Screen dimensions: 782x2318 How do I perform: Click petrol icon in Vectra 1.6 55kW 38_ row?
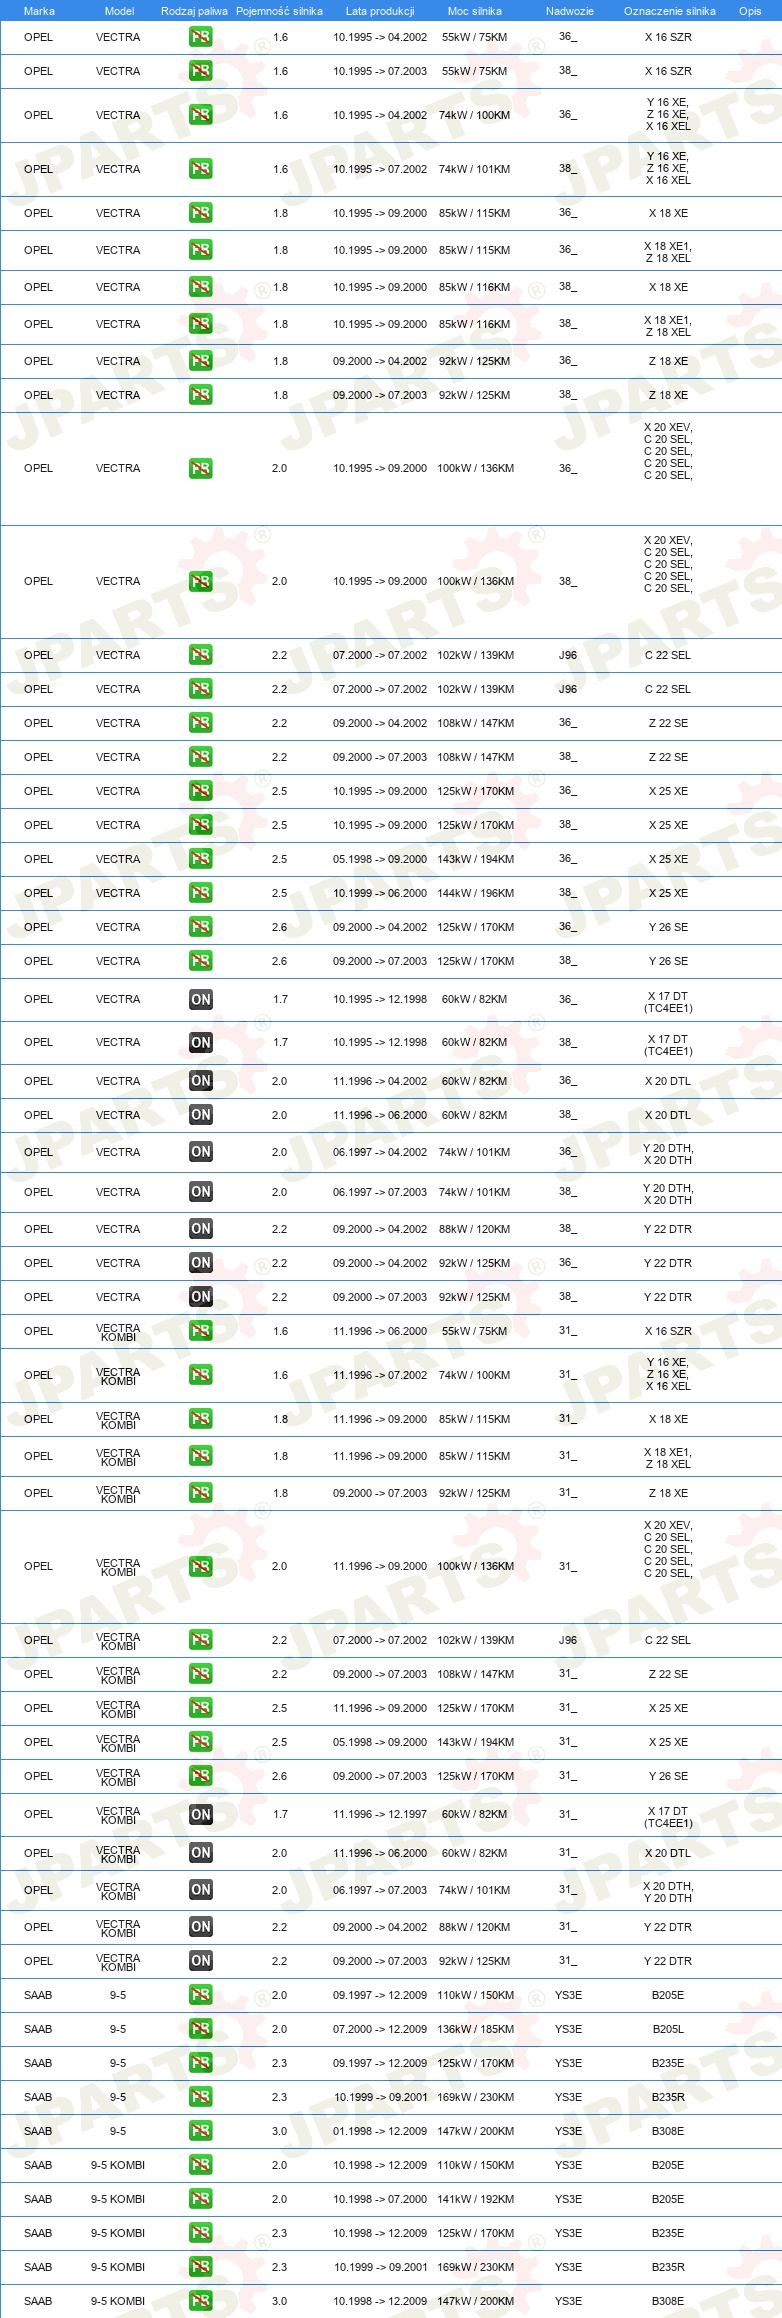tap(201, 71)
